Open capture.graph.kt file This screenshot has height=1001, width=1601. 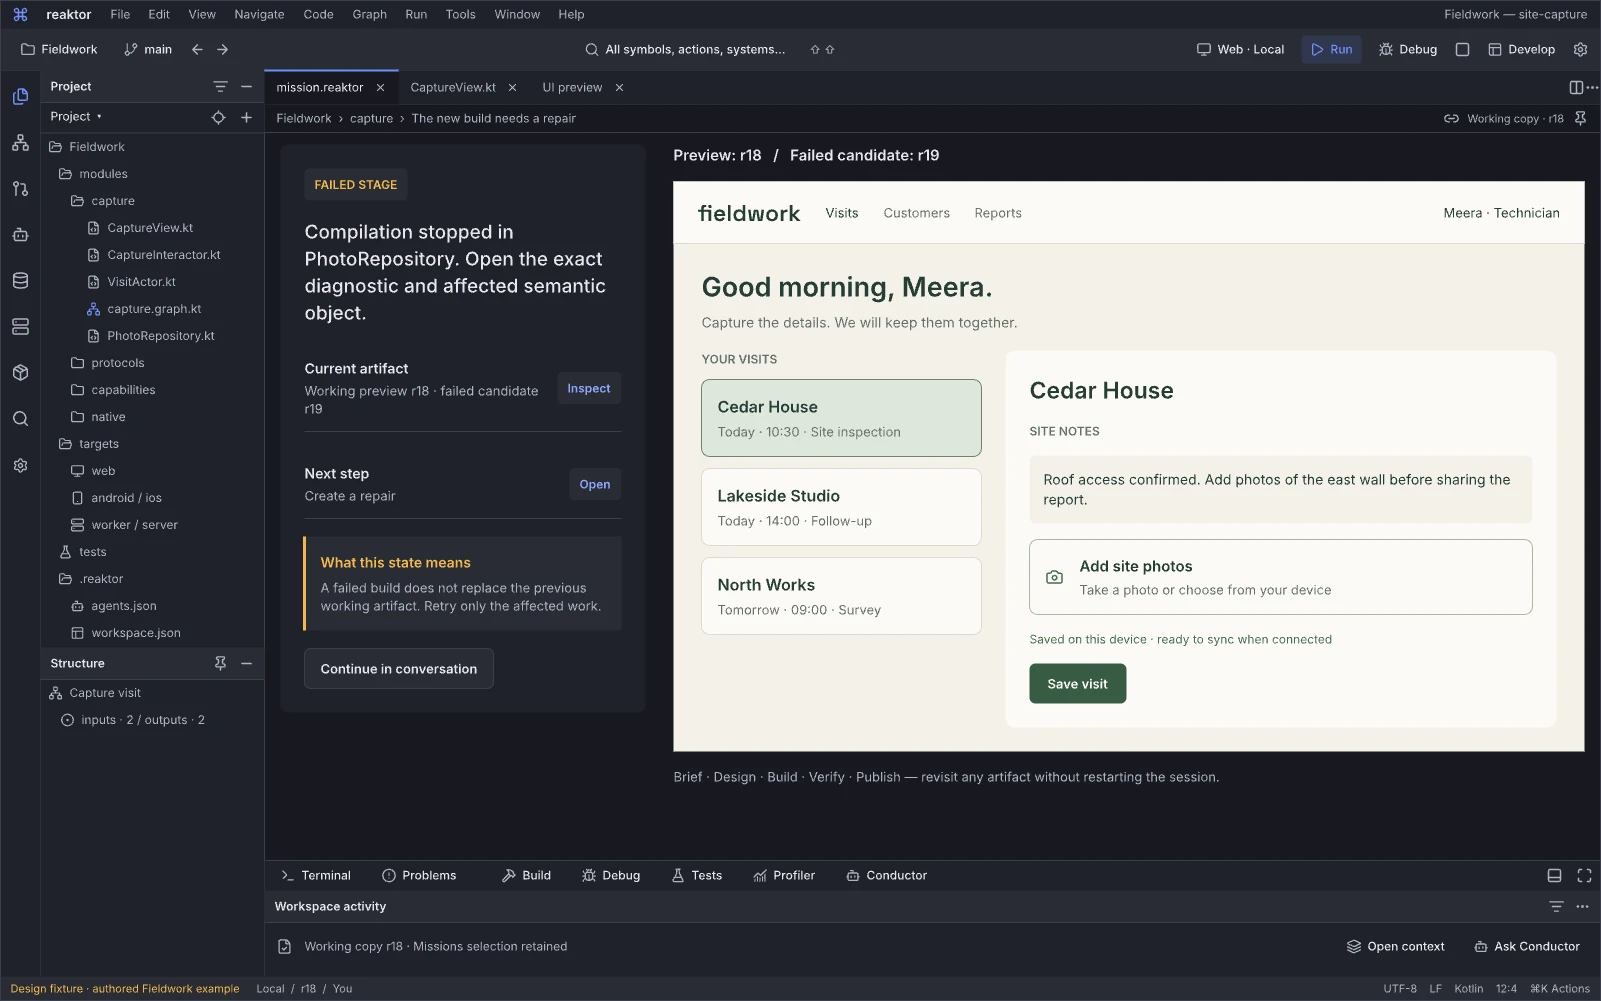pos(152,309)
